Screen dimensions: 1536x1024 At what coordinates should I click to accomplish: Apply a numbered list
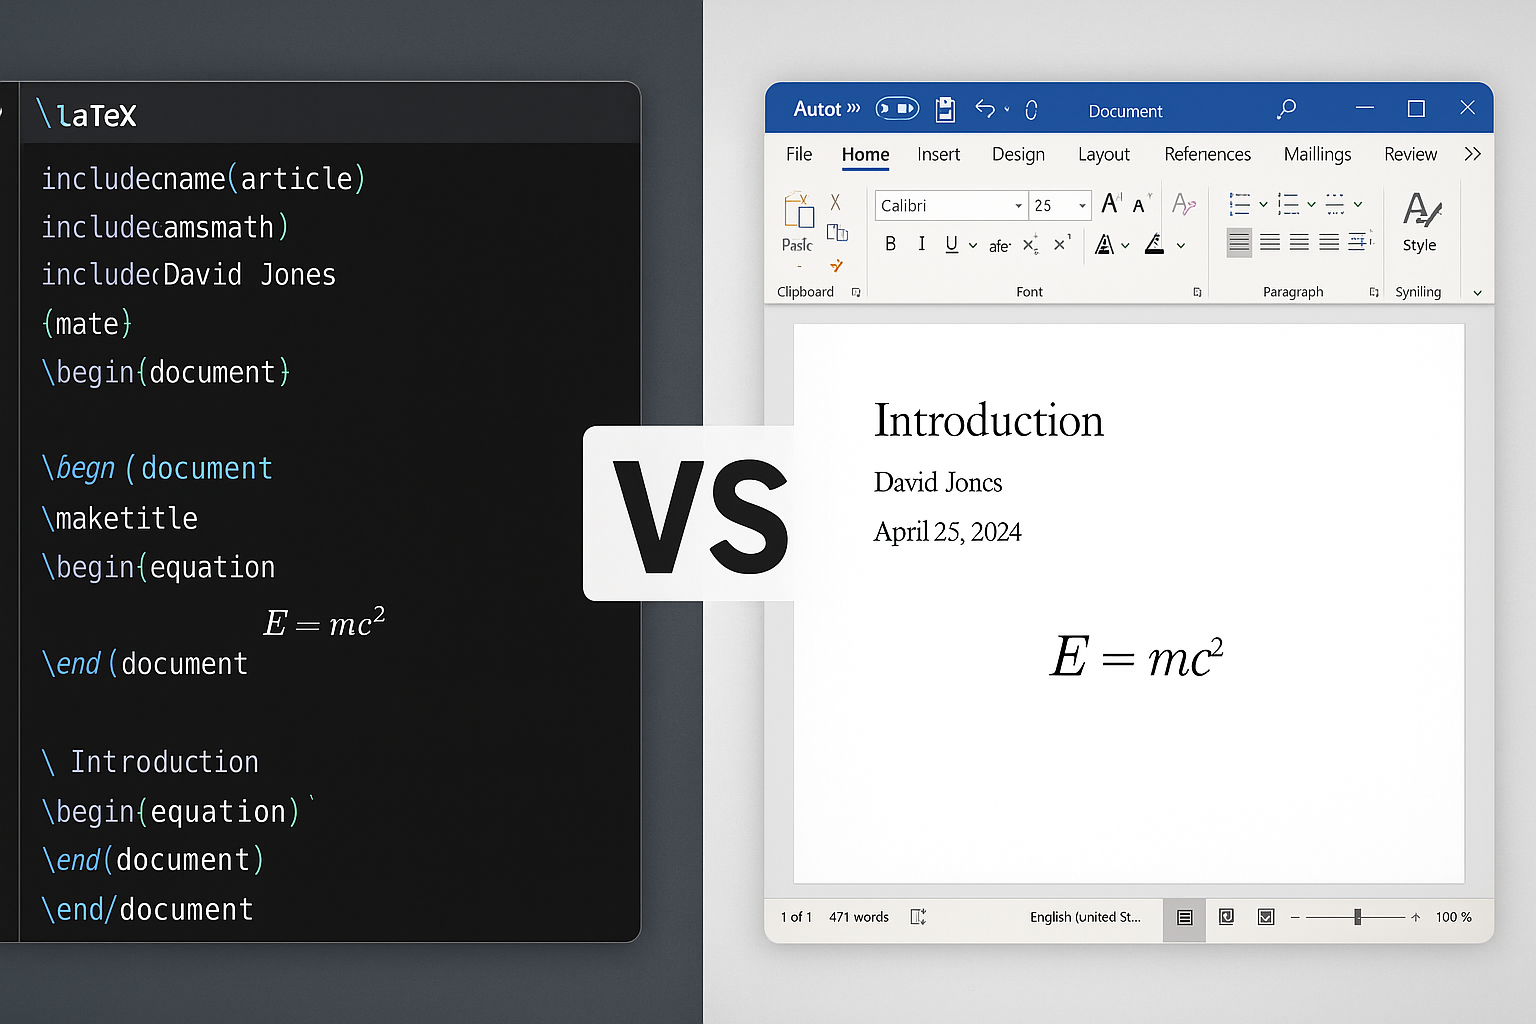coord(1288,204)
